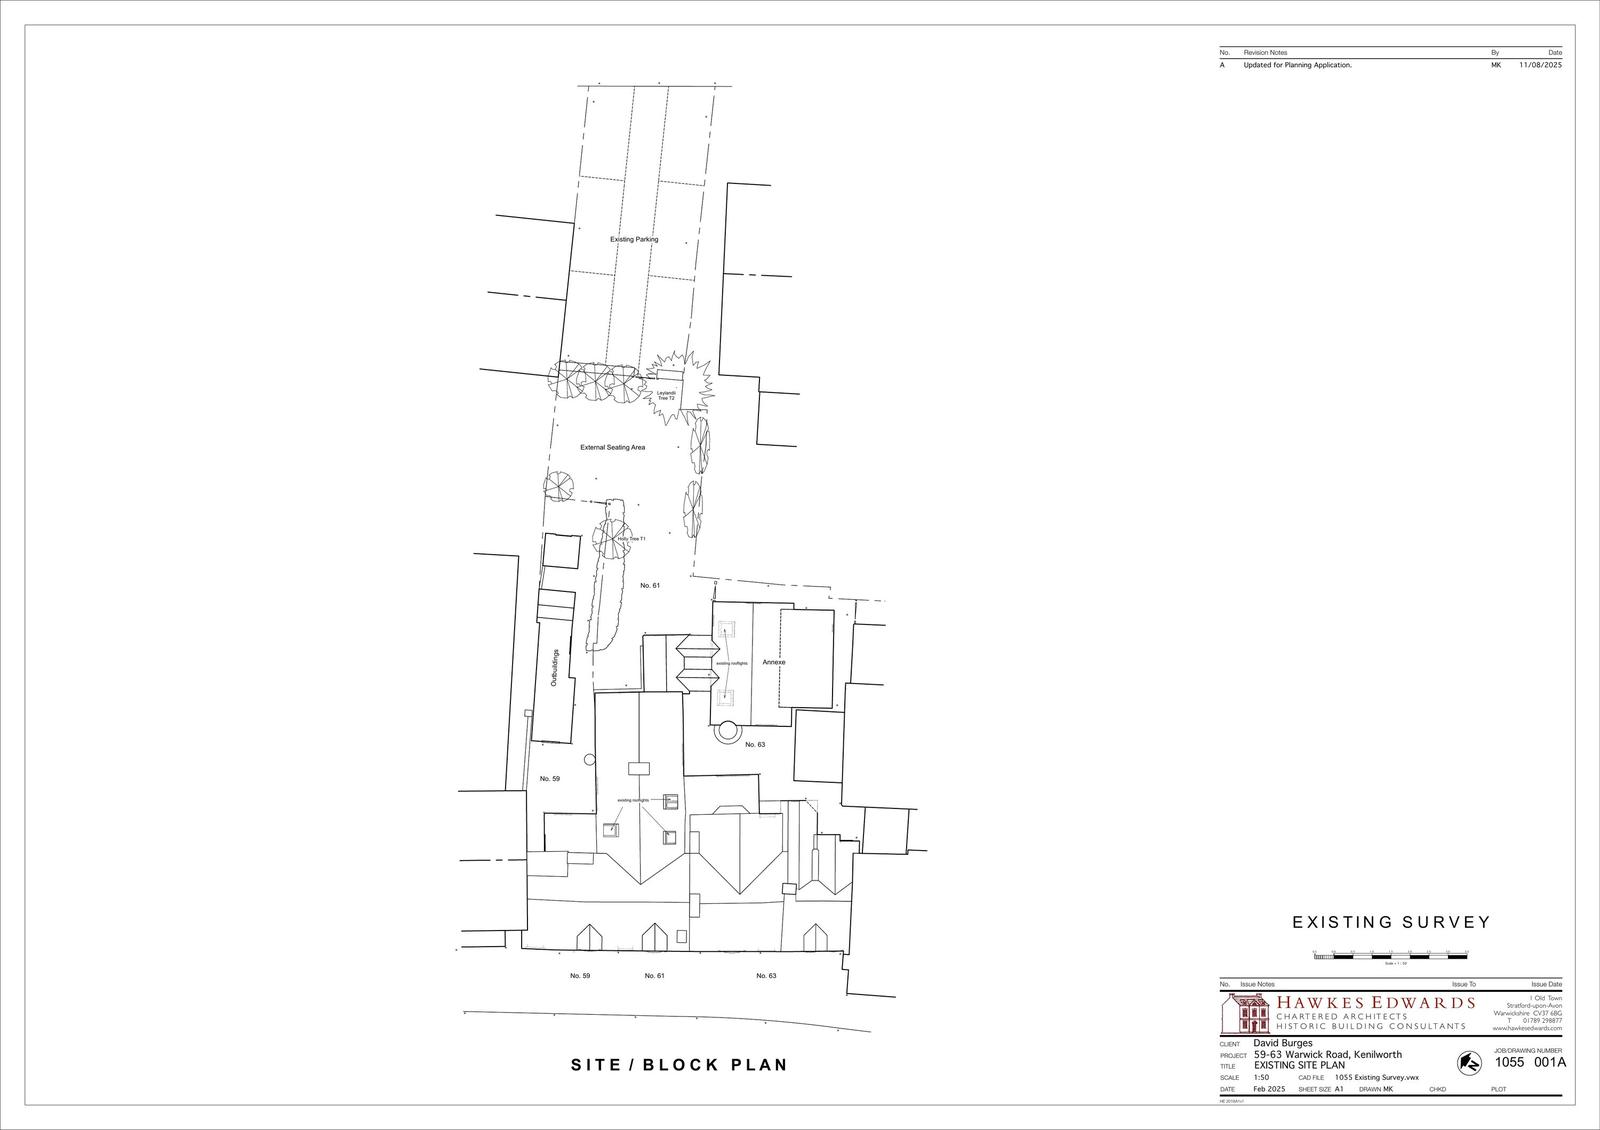The image size is (1600, 1130).
Task: Click drawing title 'EXISTING SITE PLAN'
Action: point(1299,1065)
